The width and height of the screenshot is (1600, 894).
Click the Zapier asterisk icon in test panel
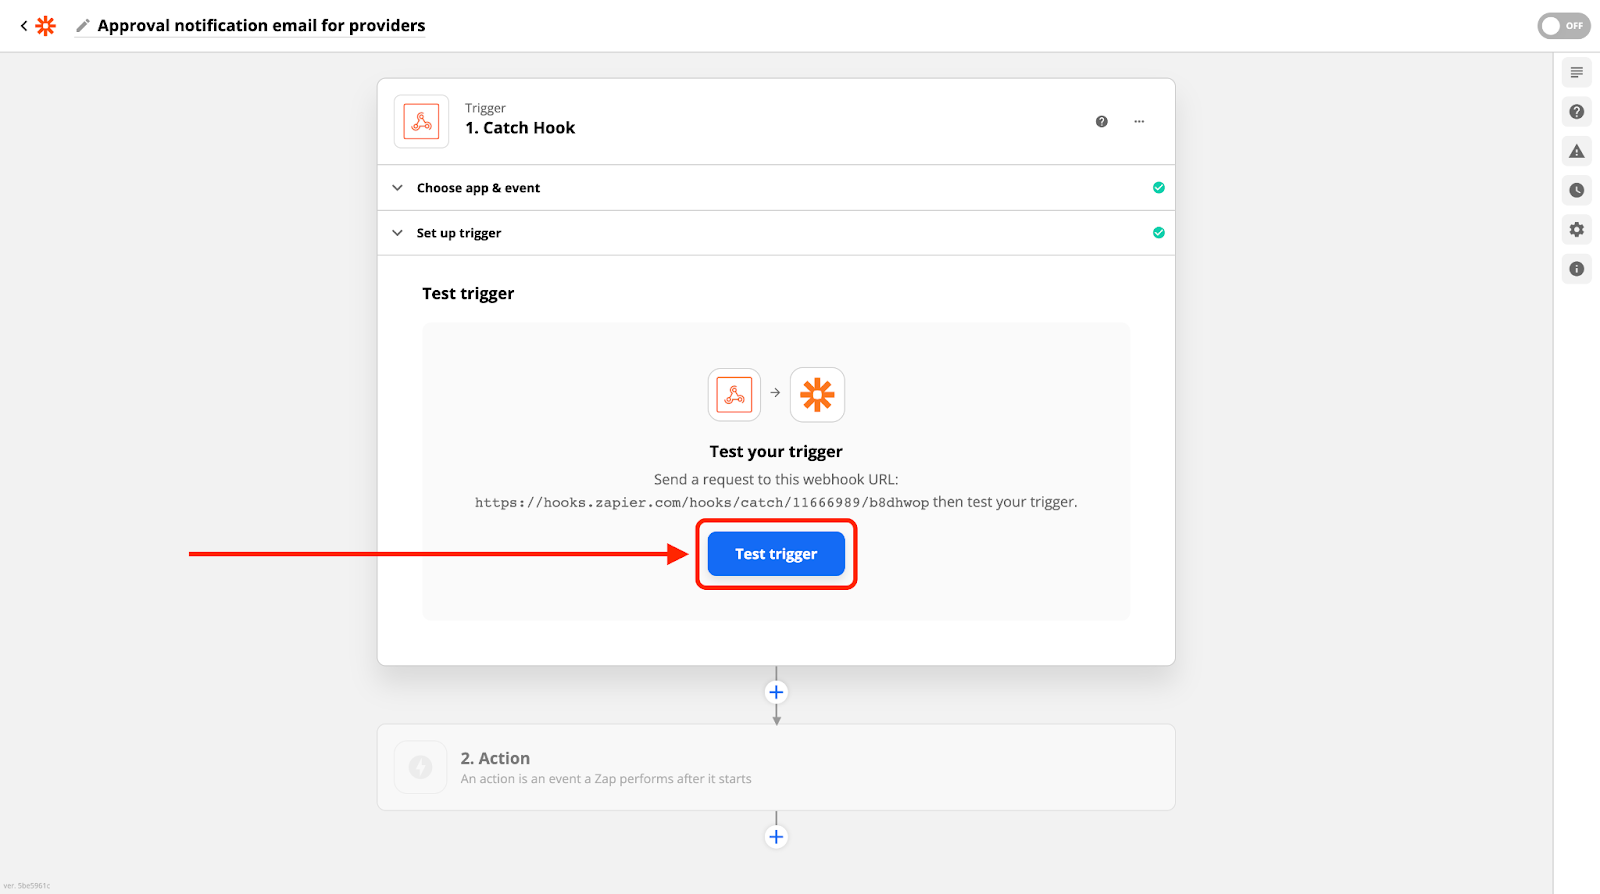(817, 394)
